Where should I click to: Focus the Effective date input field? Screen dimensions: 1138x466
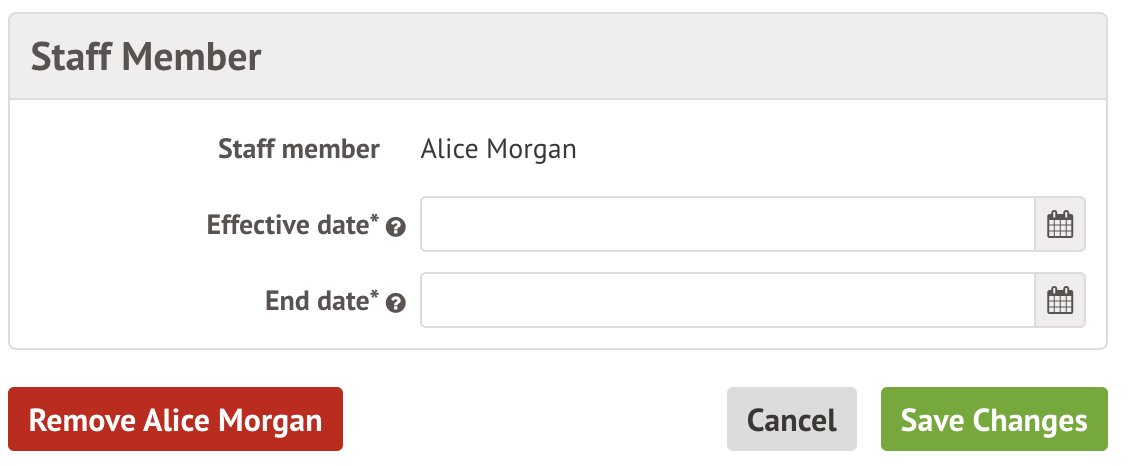tap(727, 225)
